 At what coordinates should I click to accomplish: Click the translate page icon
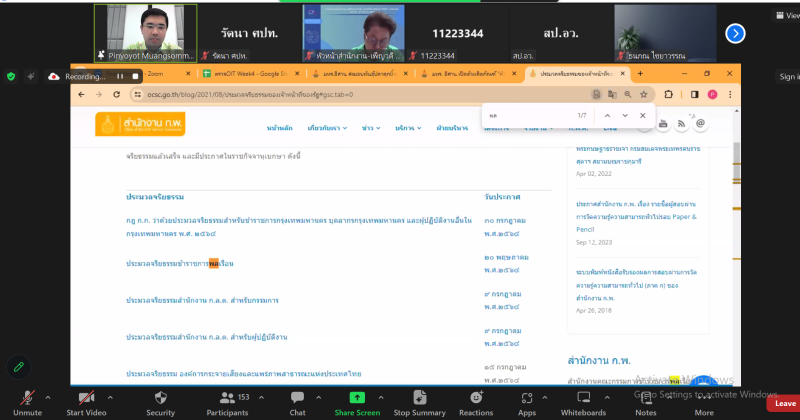(612, 94)
